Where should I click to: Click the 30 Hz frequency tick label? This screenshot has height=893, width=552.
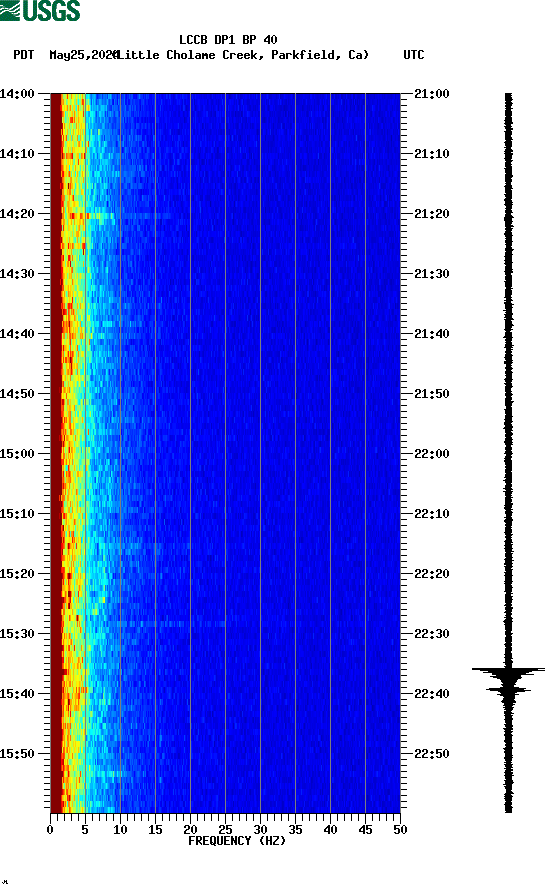[260, 830]
